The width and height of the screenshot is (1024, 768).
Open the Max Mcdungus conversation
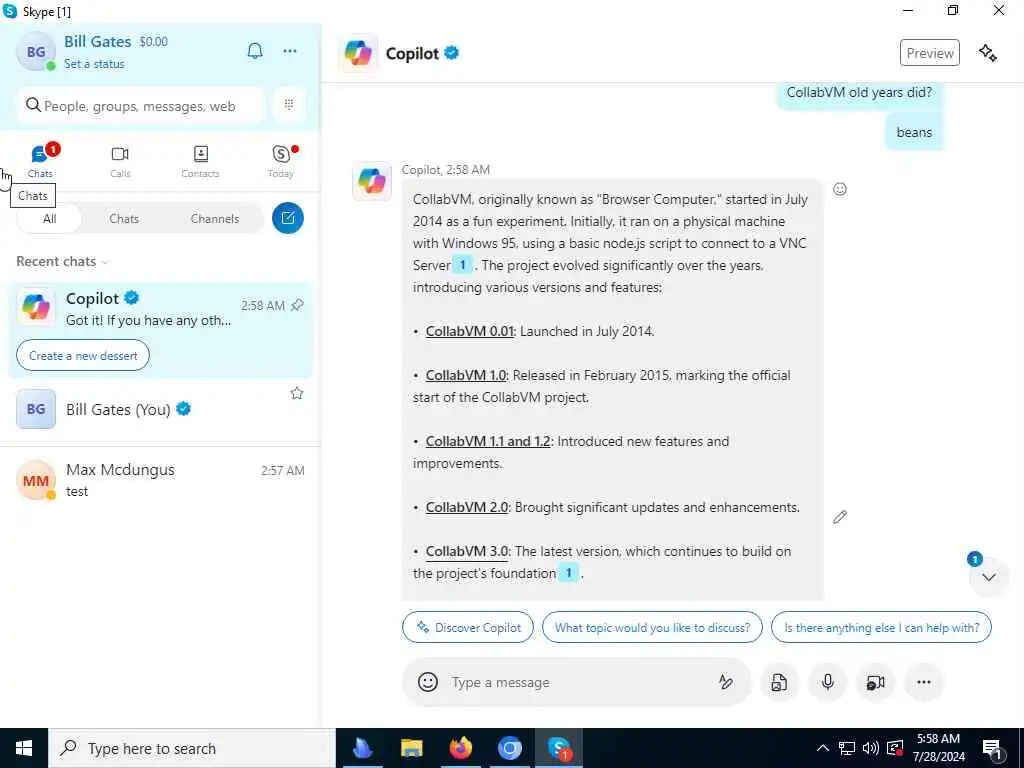tap(160, 480)
